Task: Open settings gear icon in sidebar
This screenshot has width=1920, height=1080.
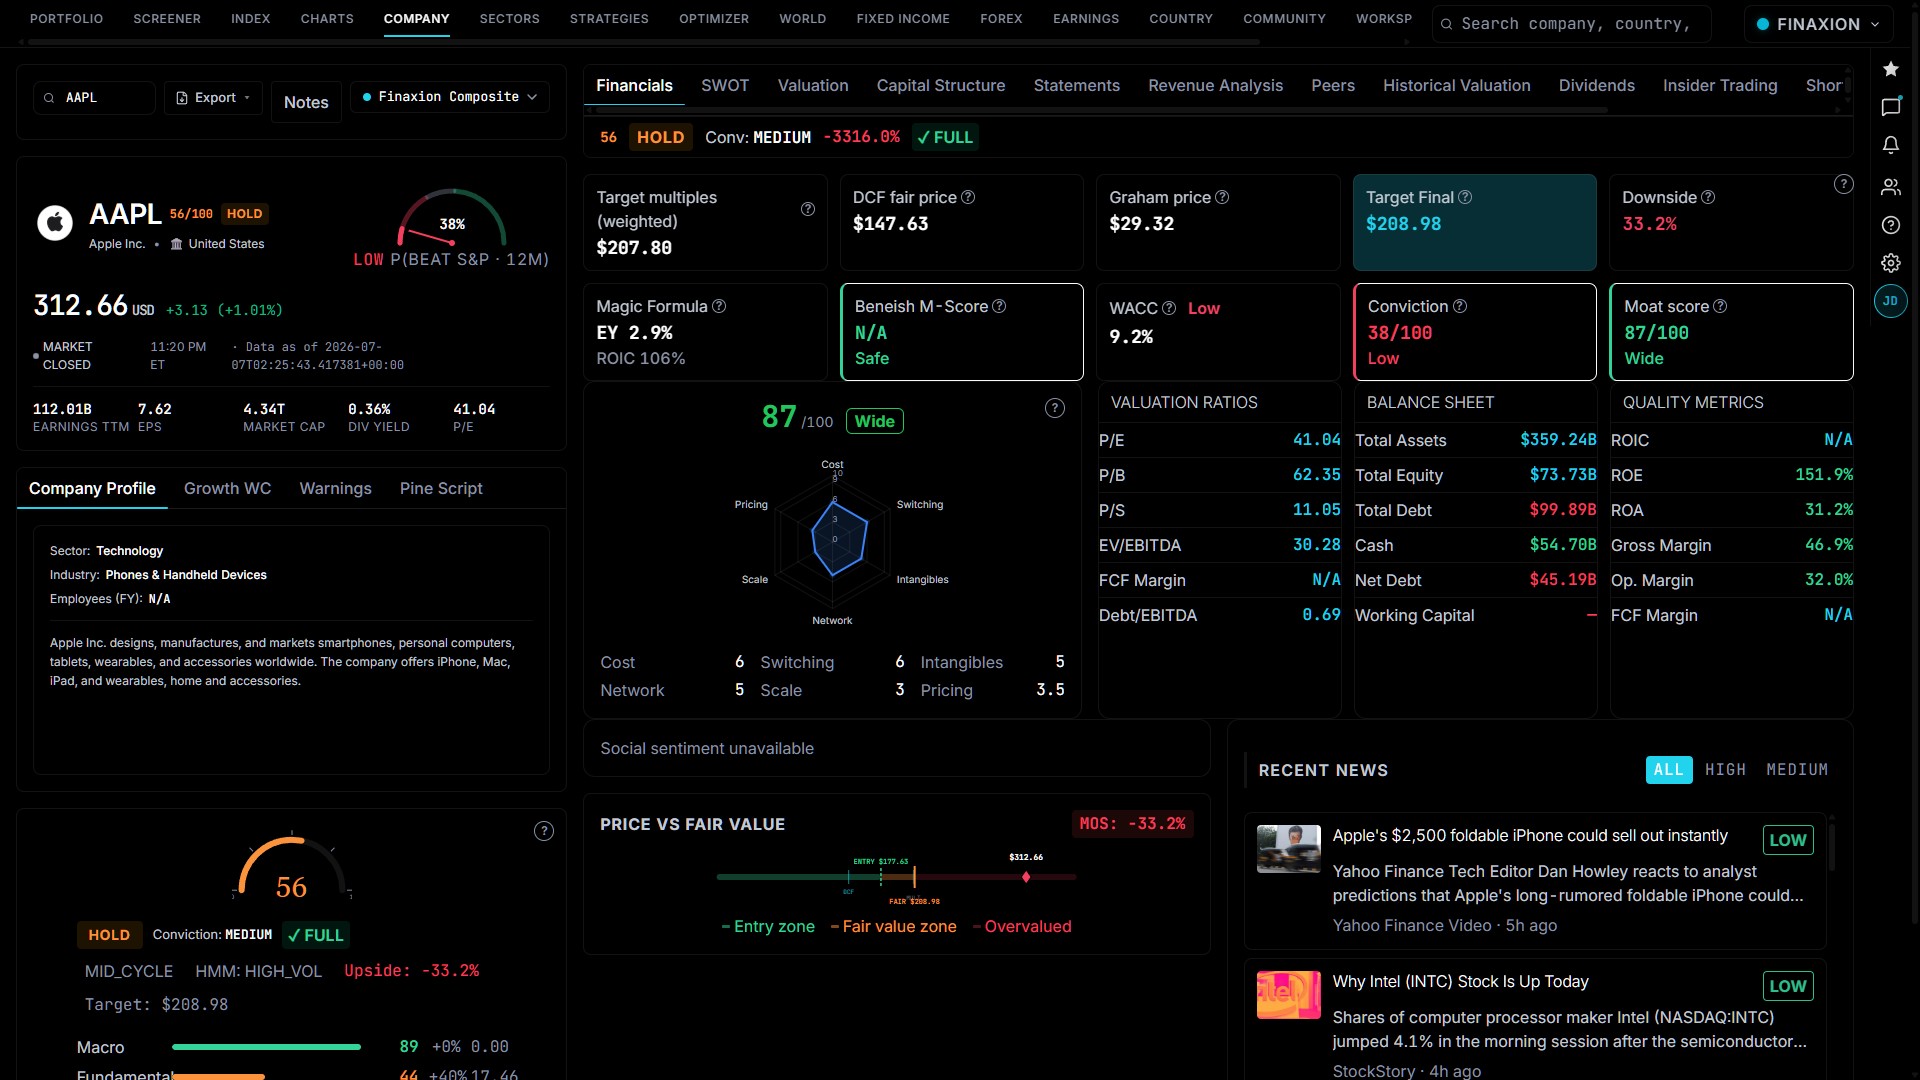Action: tap(1890, 263)
